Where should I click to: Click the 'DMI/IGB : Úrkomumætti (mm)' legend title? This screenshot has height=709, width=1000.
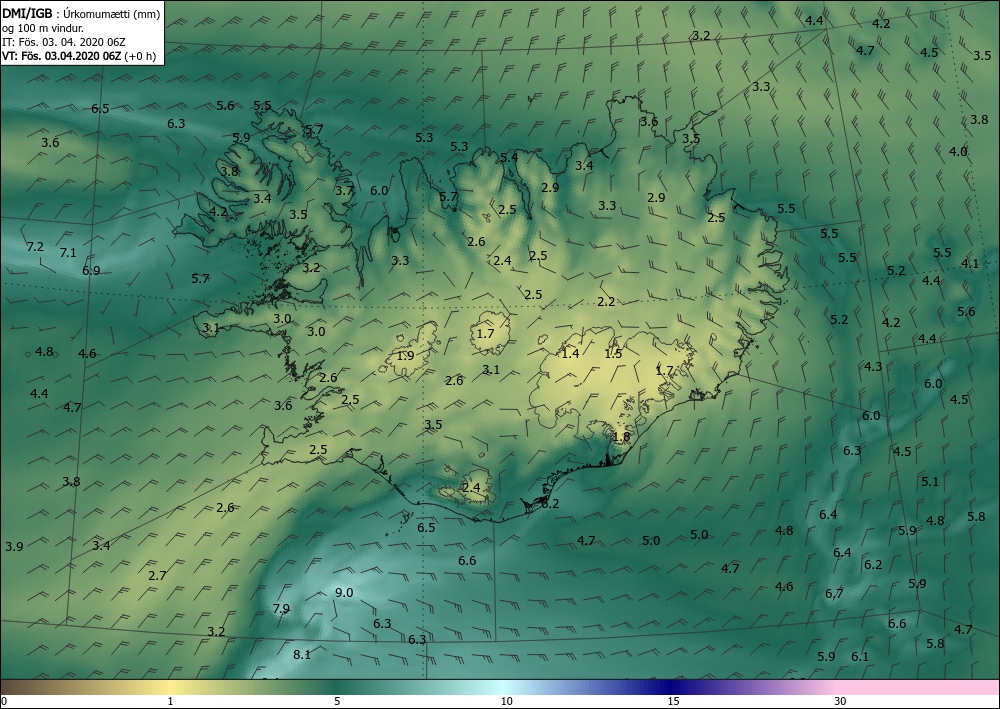tap(82, 13)
